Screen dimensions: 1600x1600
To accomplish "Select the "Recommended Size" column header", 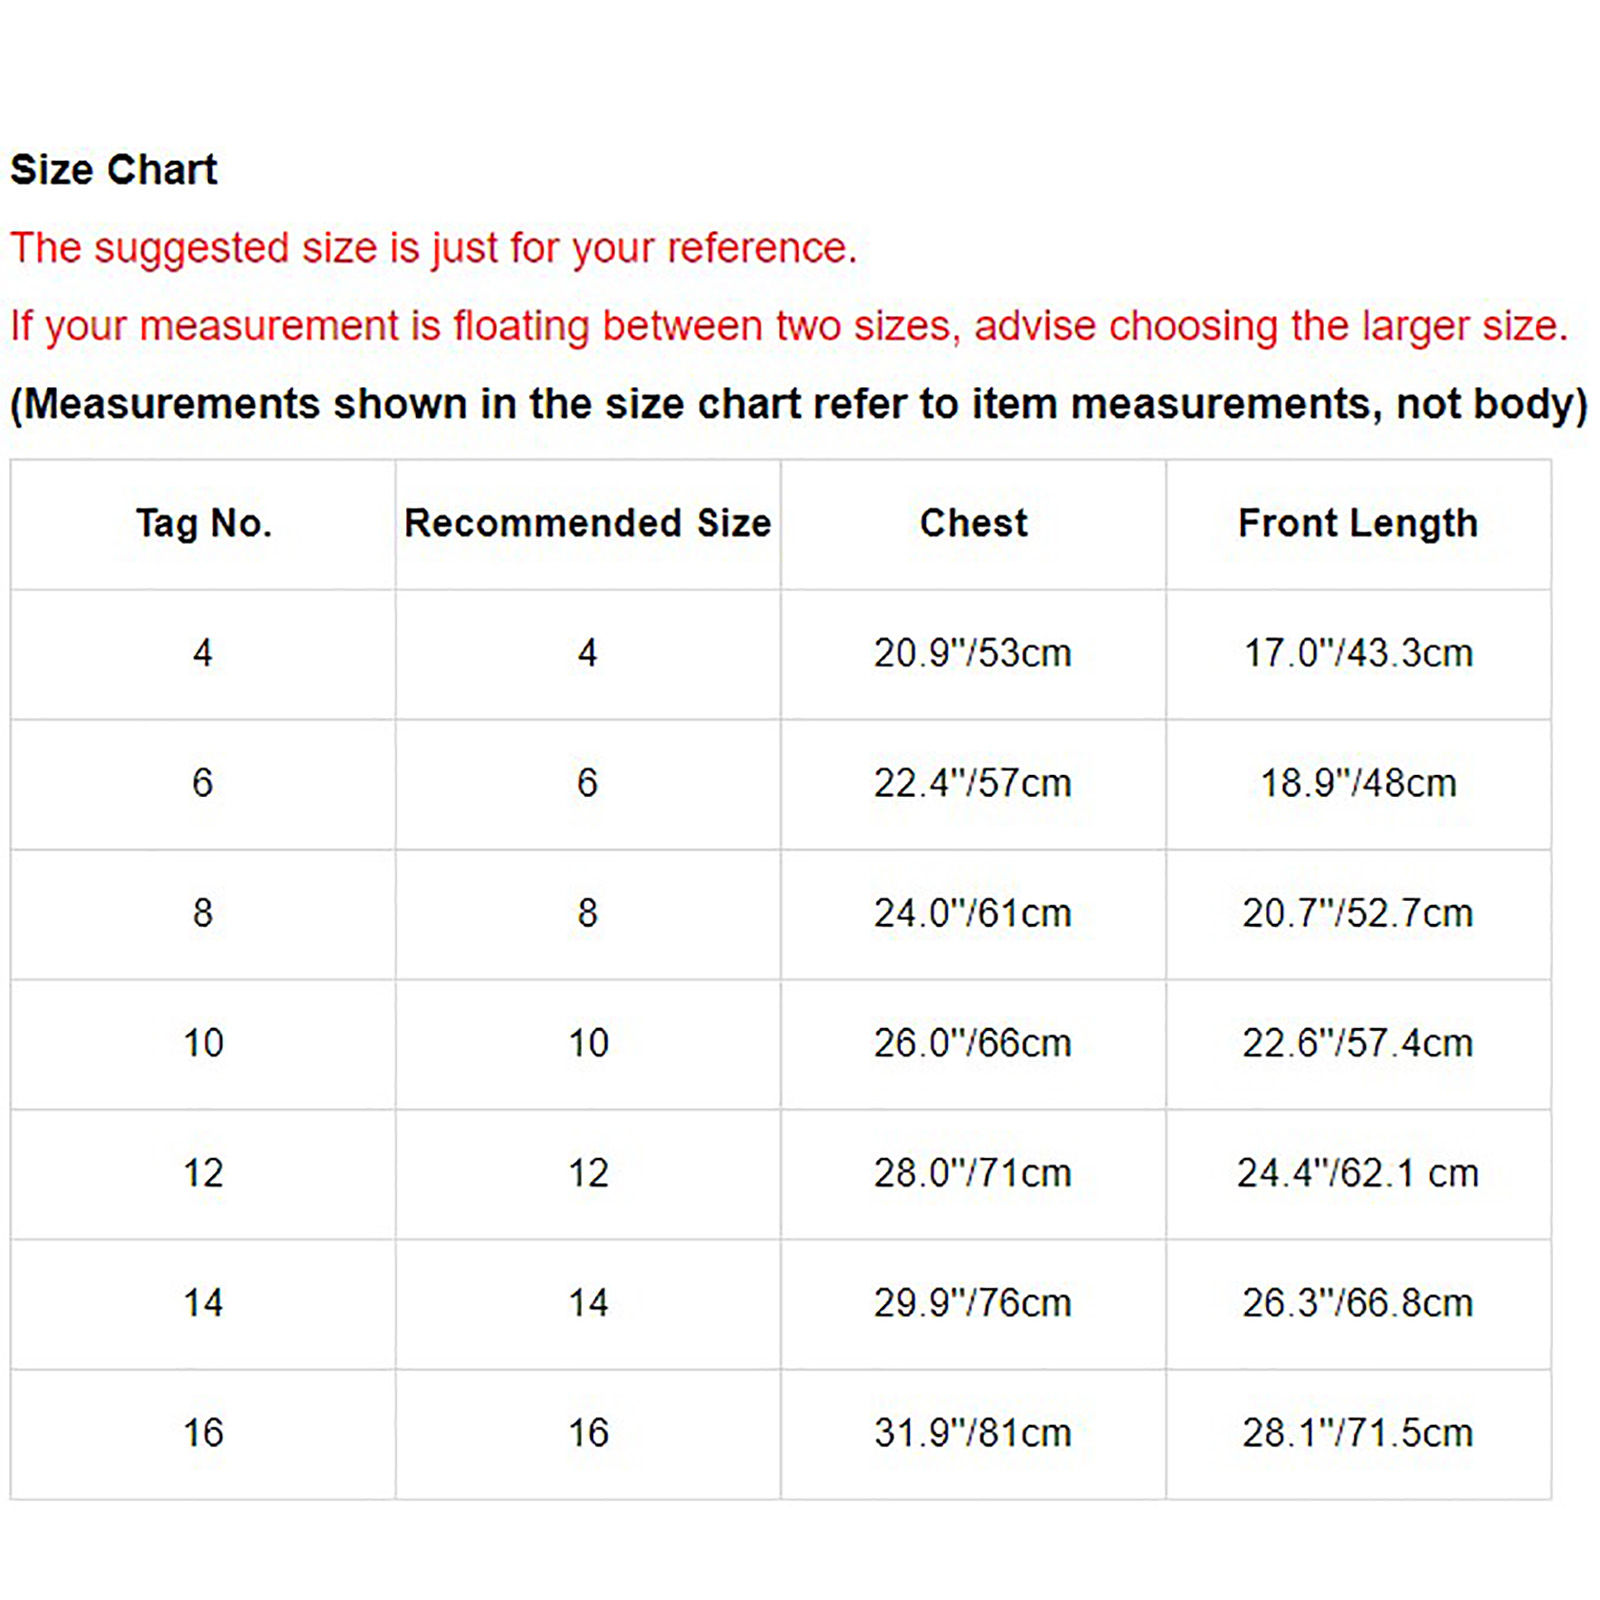I will tap(587, 523).
